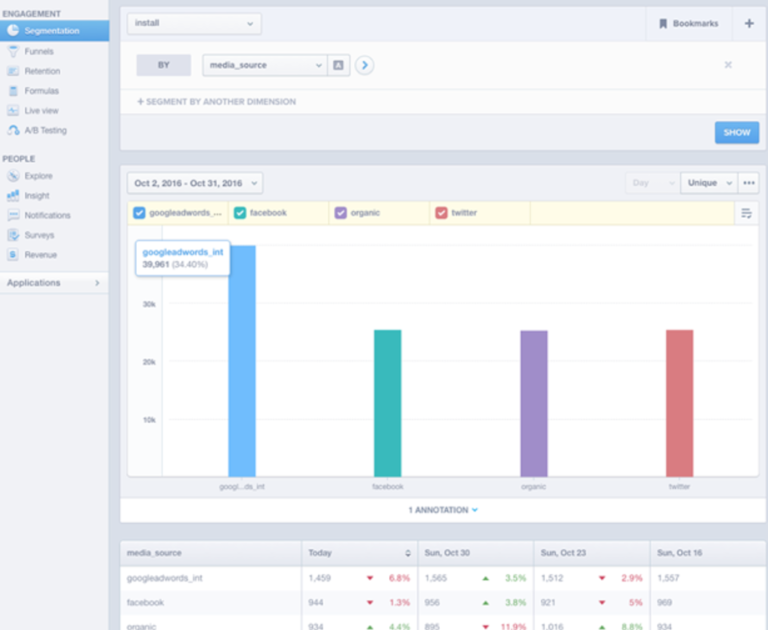Expand the 1 Annotation section

coord(443,510)
